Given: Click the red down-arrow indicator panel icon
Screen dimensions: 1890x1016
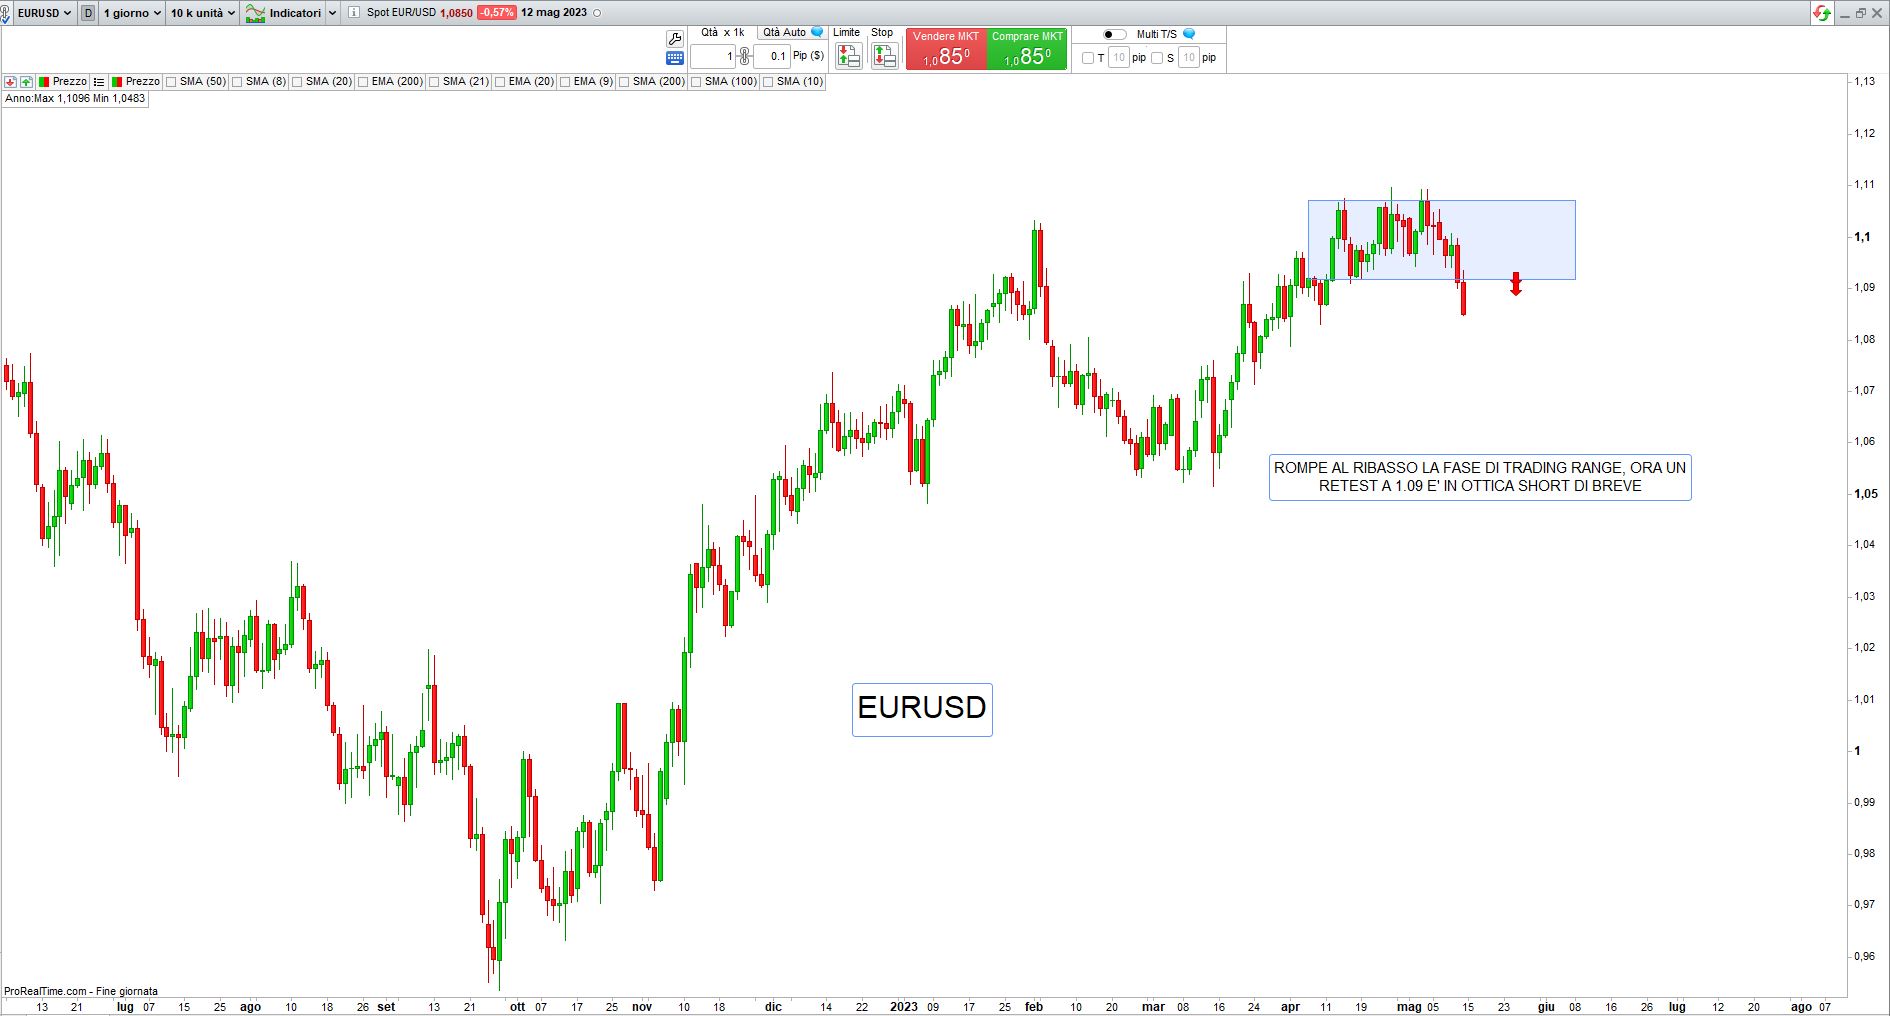Looking at the screenshot, I should pyautogui.click(x=10, y=82).
